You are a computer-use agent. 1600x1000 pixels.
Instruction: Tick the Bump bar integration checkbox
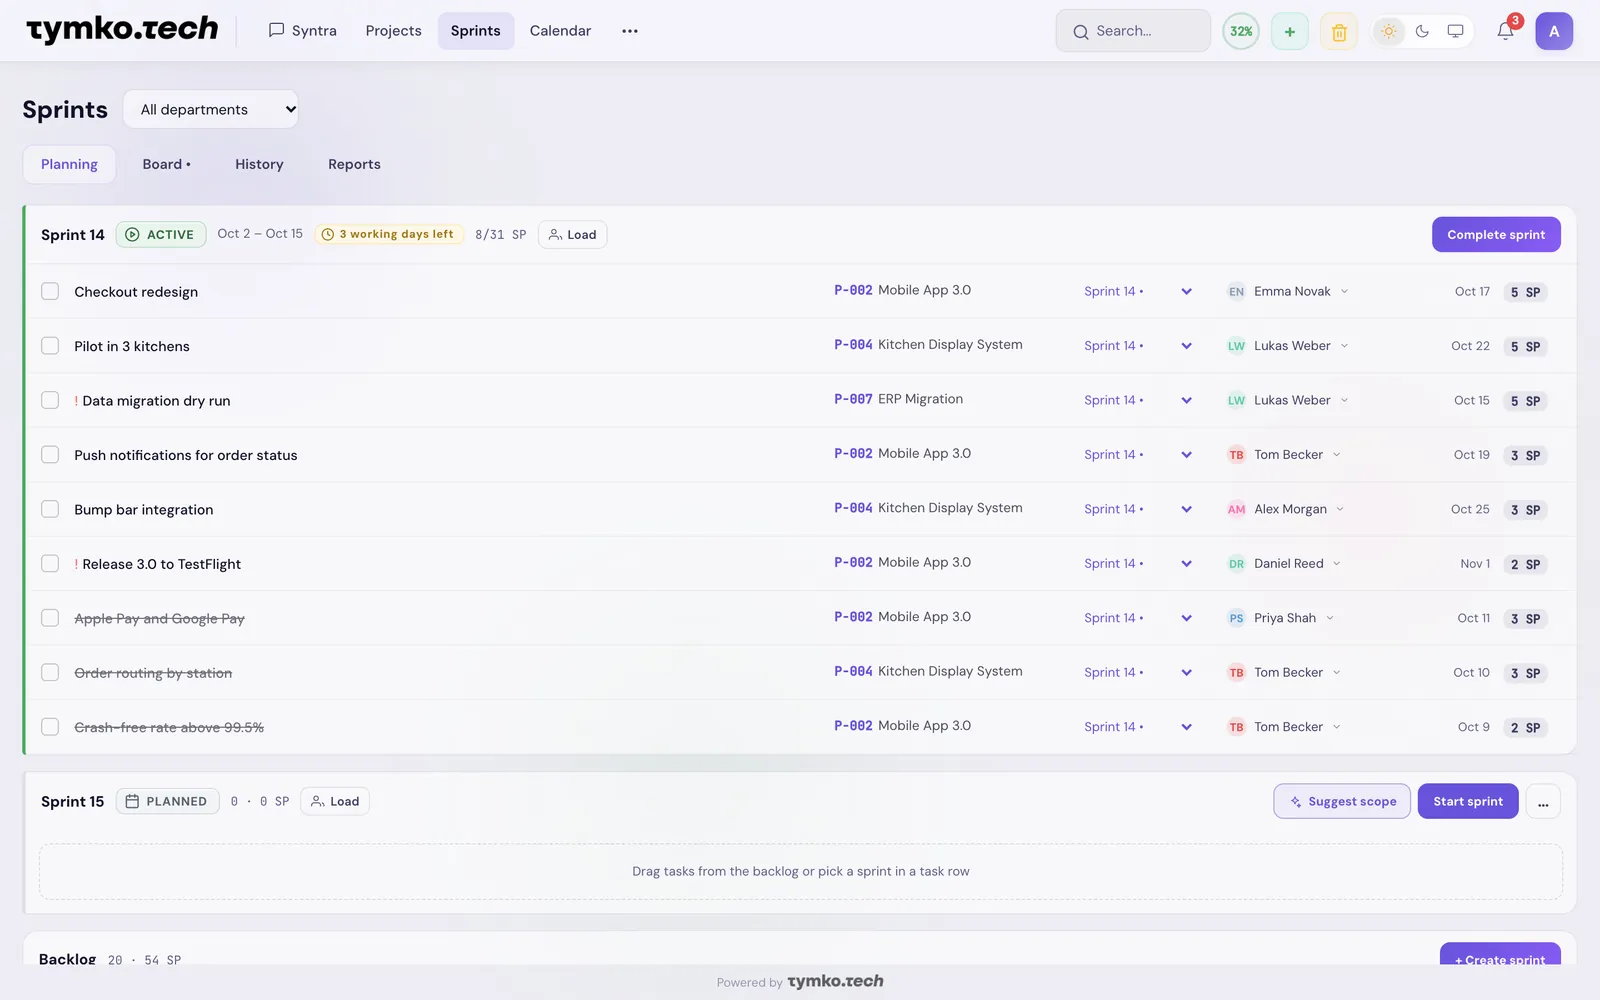(x=50, y=509)
